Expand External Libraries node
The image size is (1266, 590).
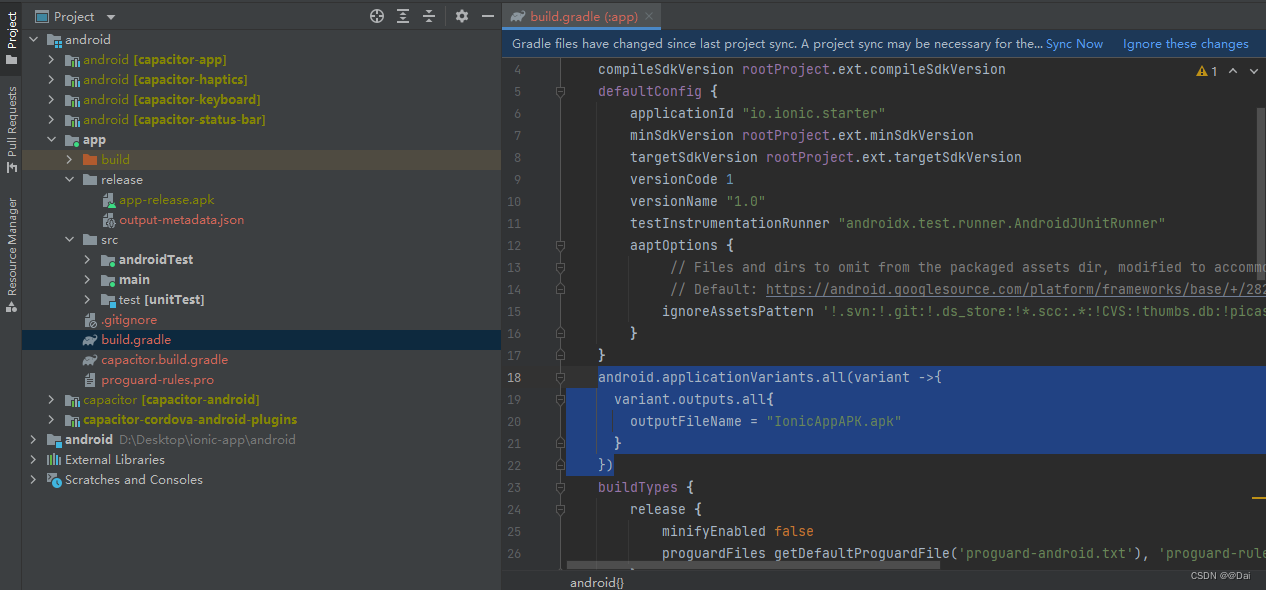tap(33, 460)
